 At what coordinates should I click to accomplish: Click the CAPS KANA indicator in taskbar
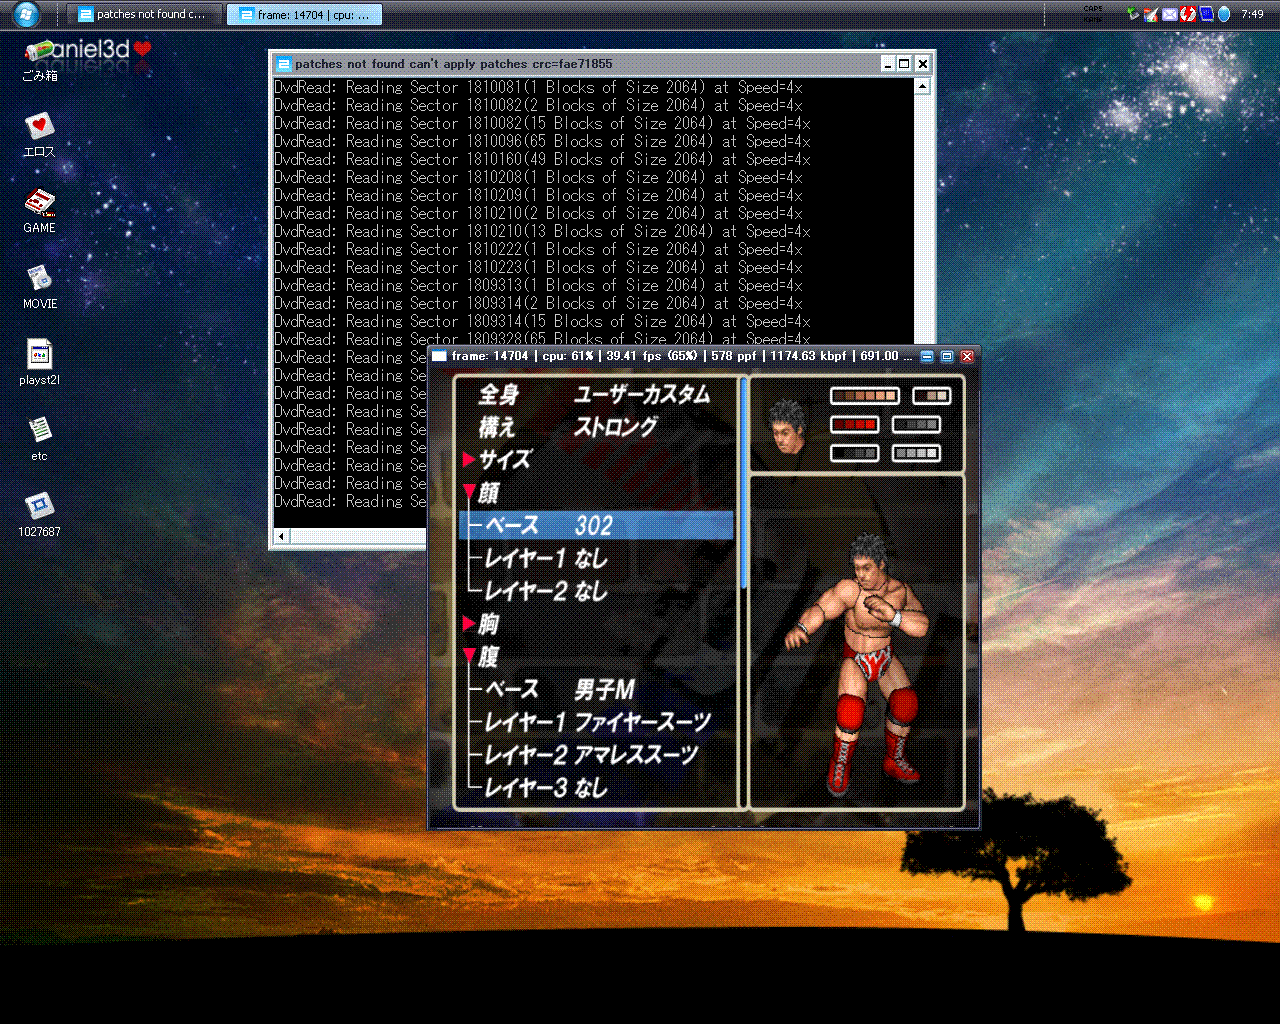[x=1093, y=14]
